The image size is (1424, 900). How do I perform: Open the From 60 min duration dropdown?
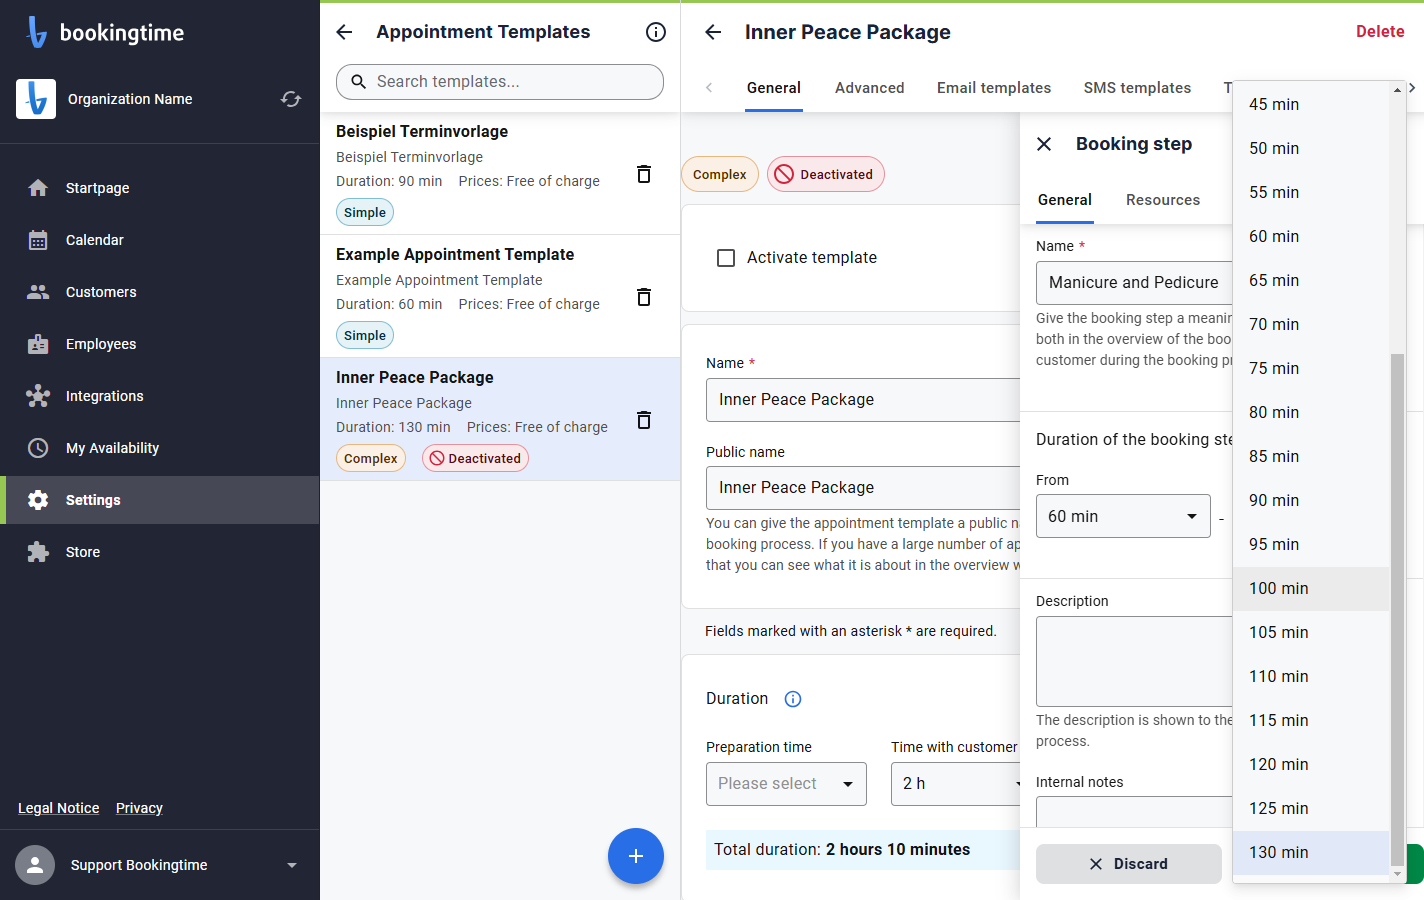1123,516
